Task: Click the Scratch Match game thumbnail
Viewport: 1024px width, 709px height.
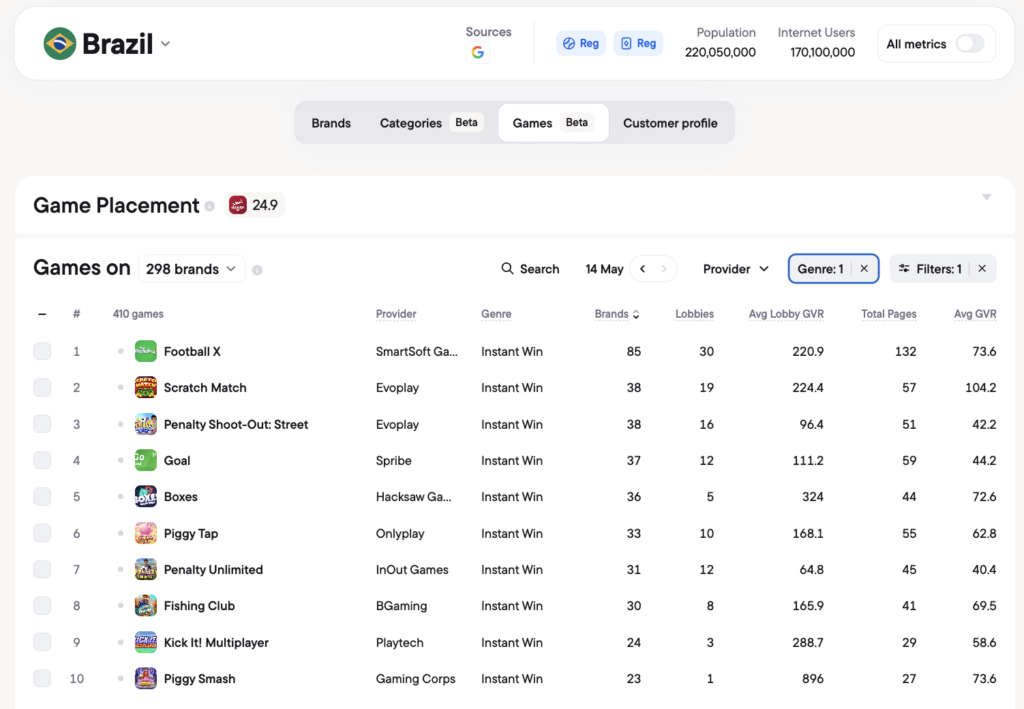Action: pyautogui.click(x=146, y=388)
